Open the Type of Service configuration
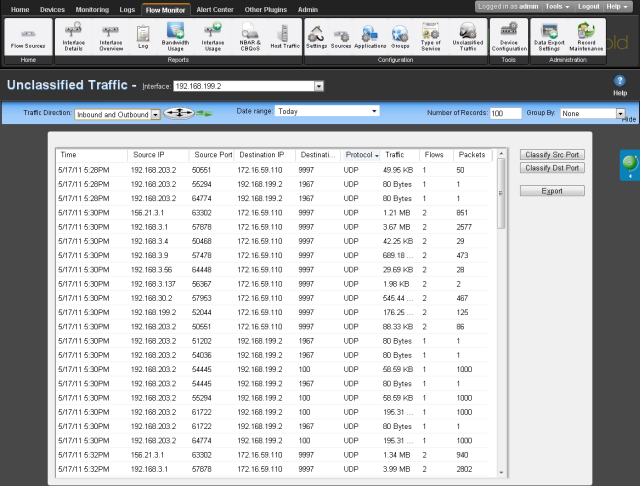640x486 pixels. point(430,38)
